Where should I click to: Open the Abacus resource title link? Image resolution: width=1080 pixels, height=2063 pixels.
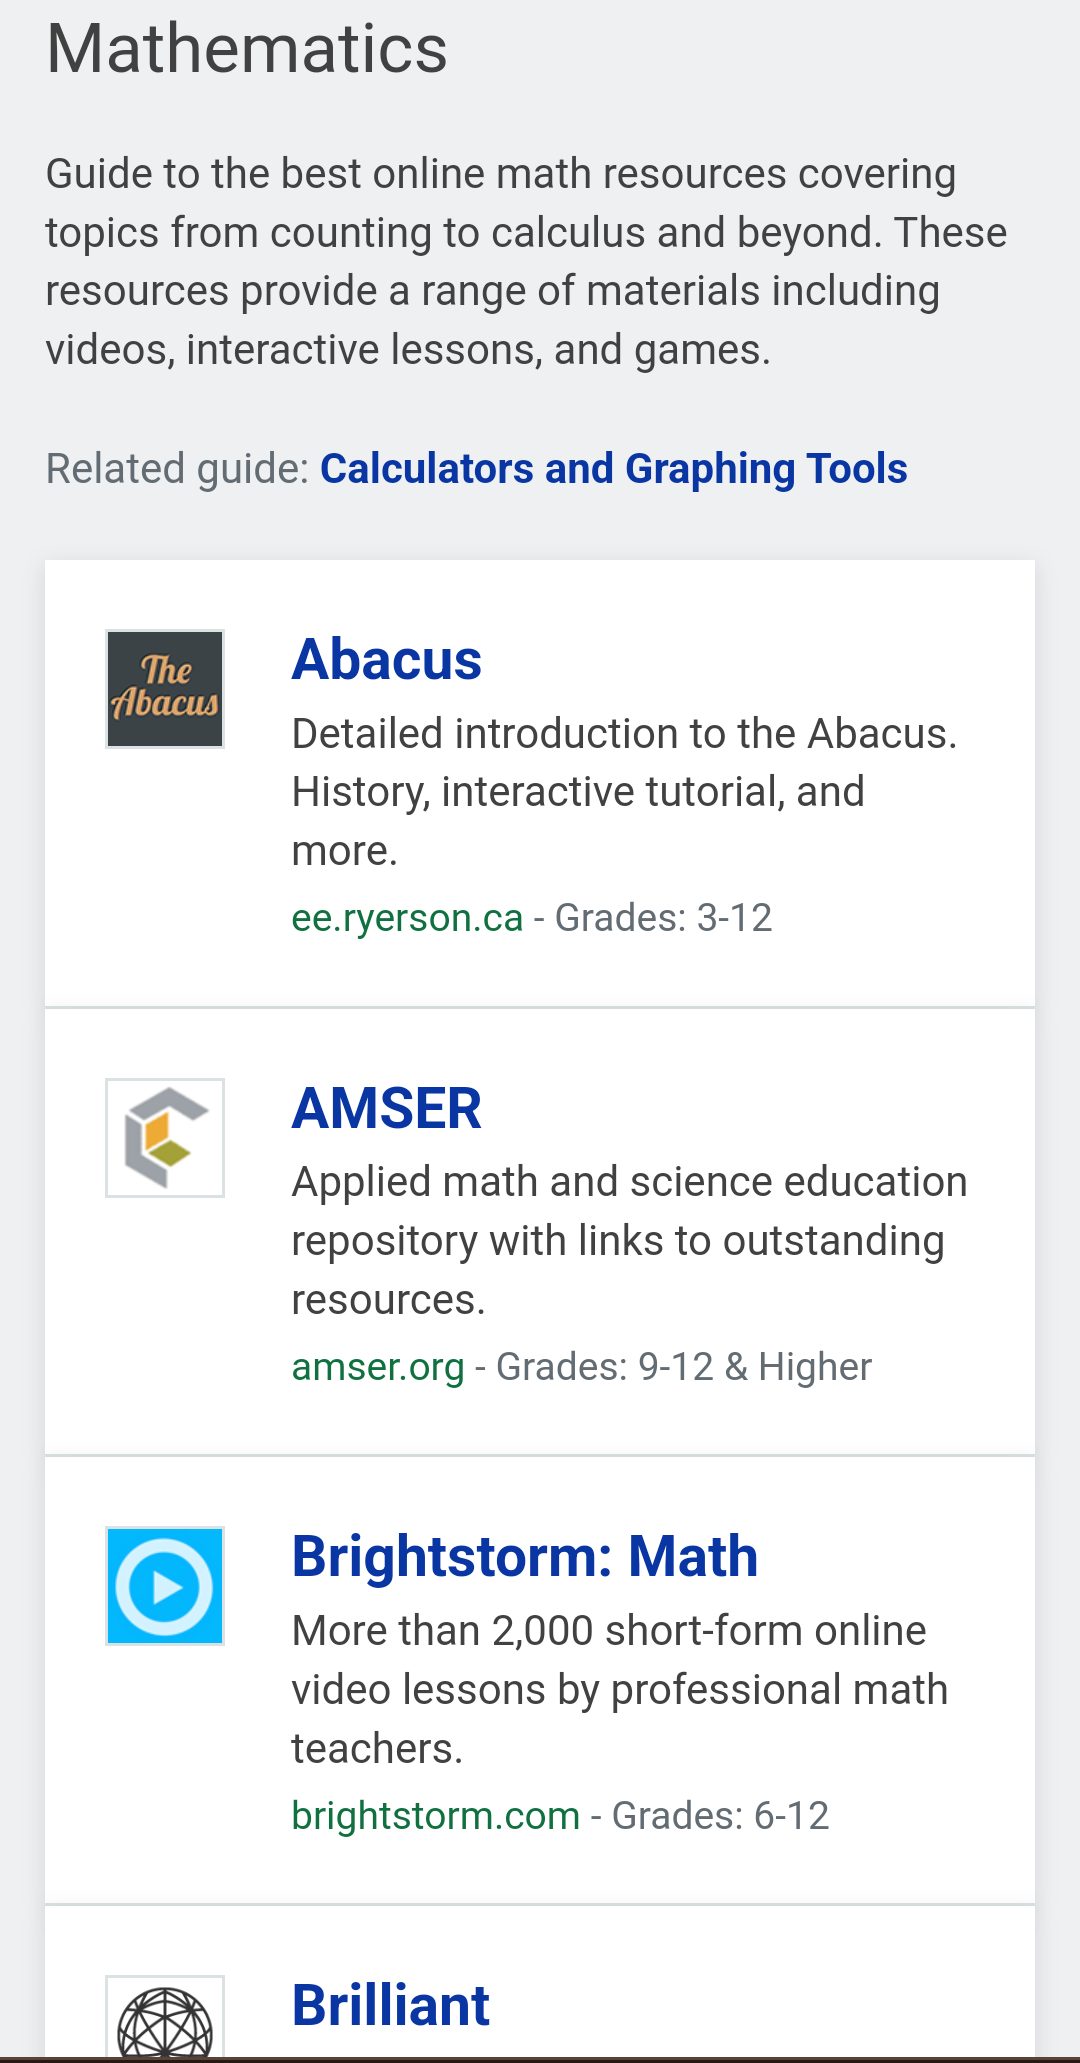point(386,660)
